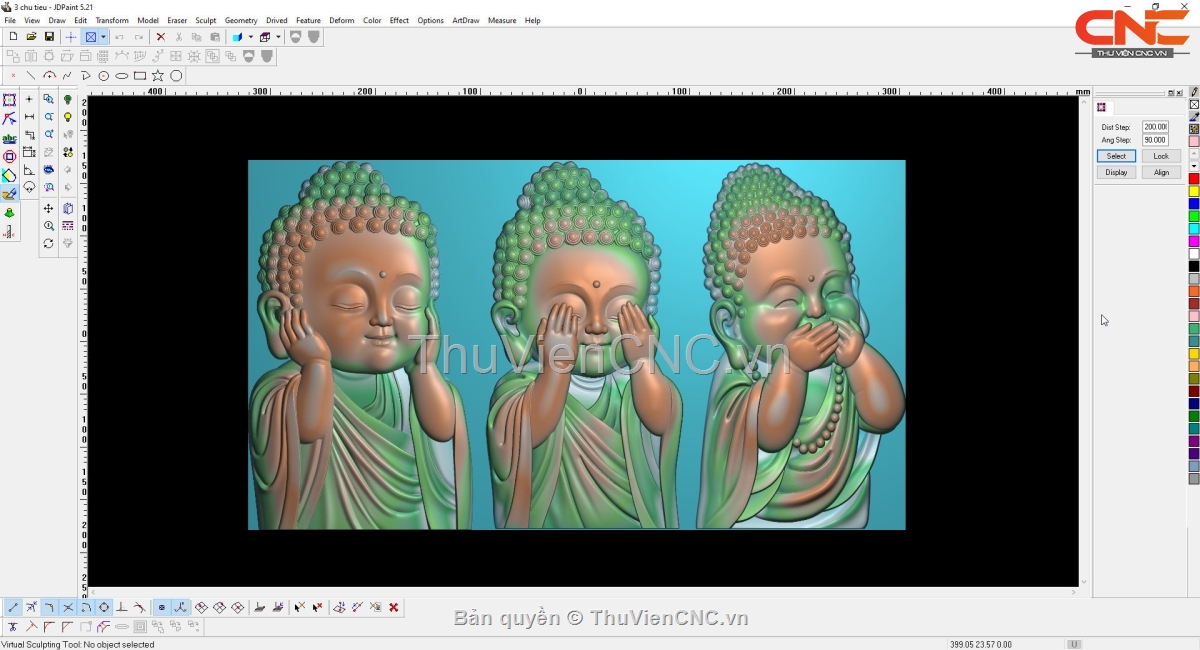Open the dropdown arrow next to the blue cube icon
Image resolution: width=1200 pixels, height=650 pixels.
(x=250, y=37)
